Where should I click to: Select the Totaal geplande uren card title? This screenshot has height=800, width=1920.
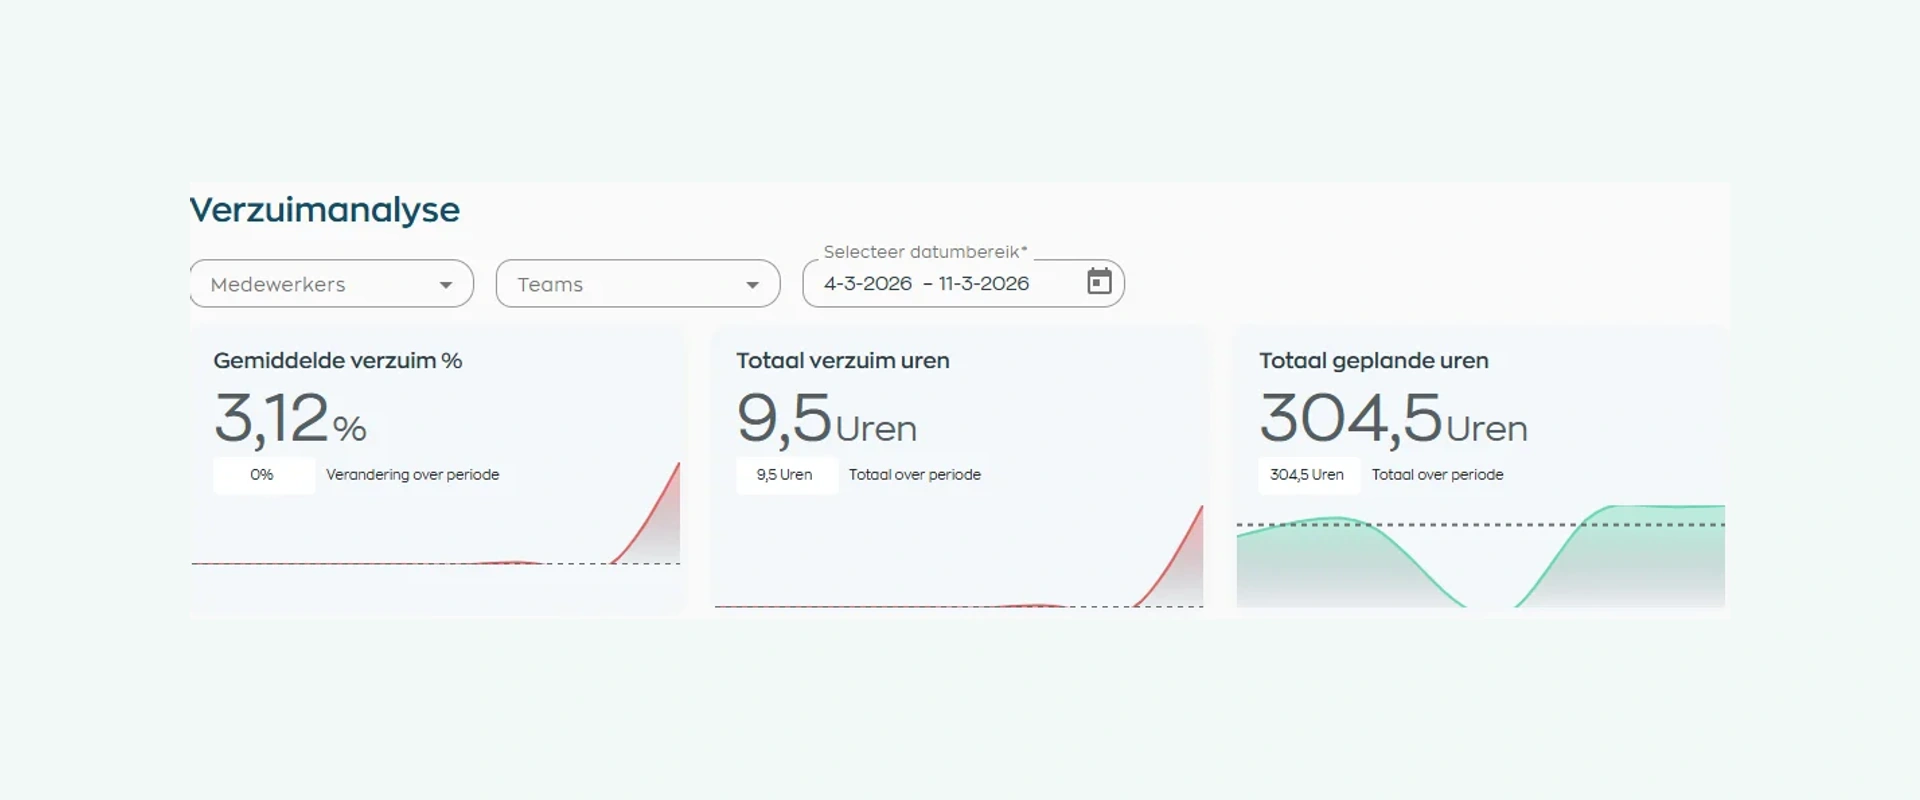coord(1374,361)
